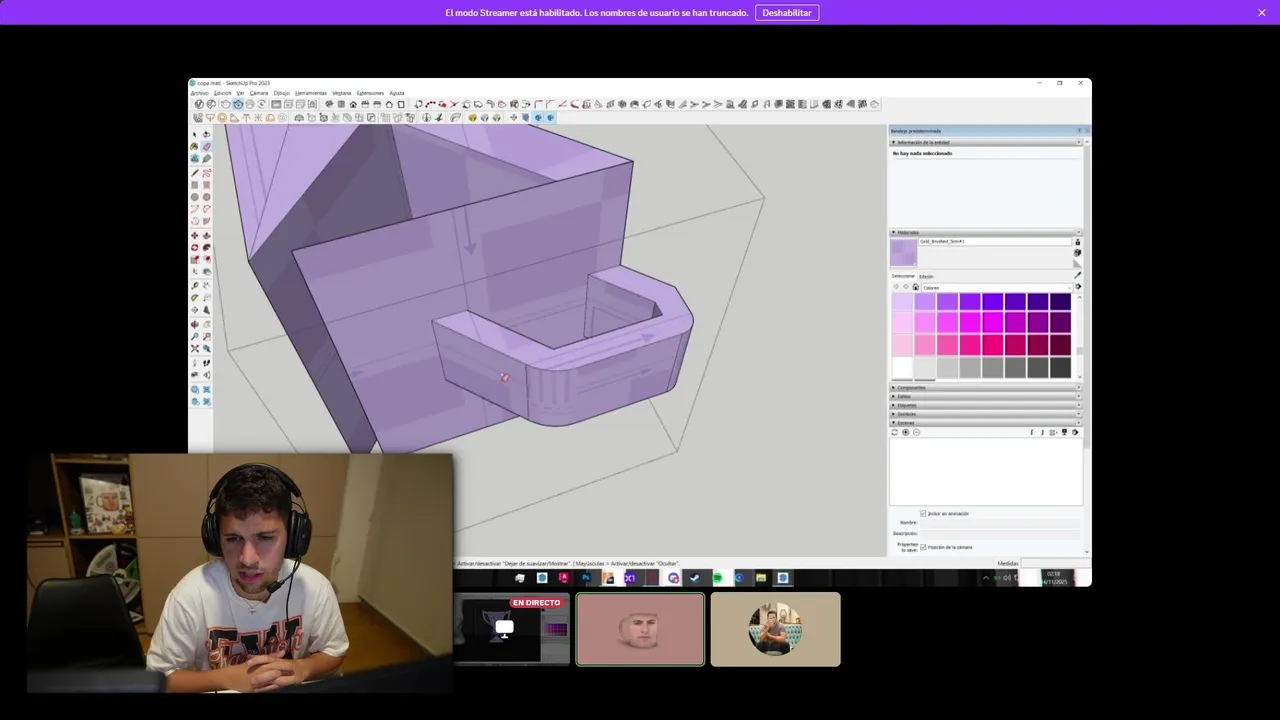Pick the lightest lavender swatch

[902, 301]
